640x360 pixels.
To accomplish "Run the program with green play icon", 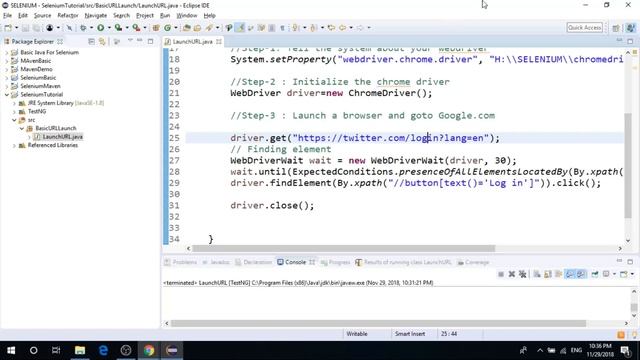I will click(100, 28).
